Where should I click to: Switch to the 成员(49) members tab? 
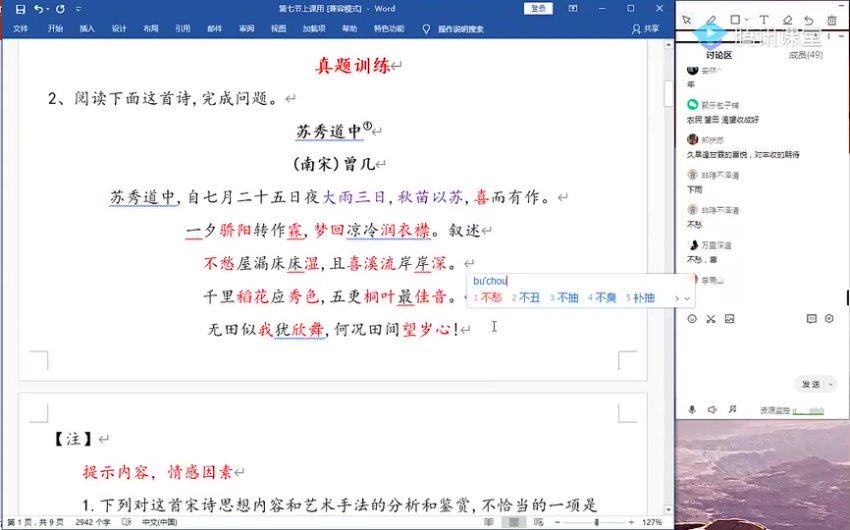806,55
